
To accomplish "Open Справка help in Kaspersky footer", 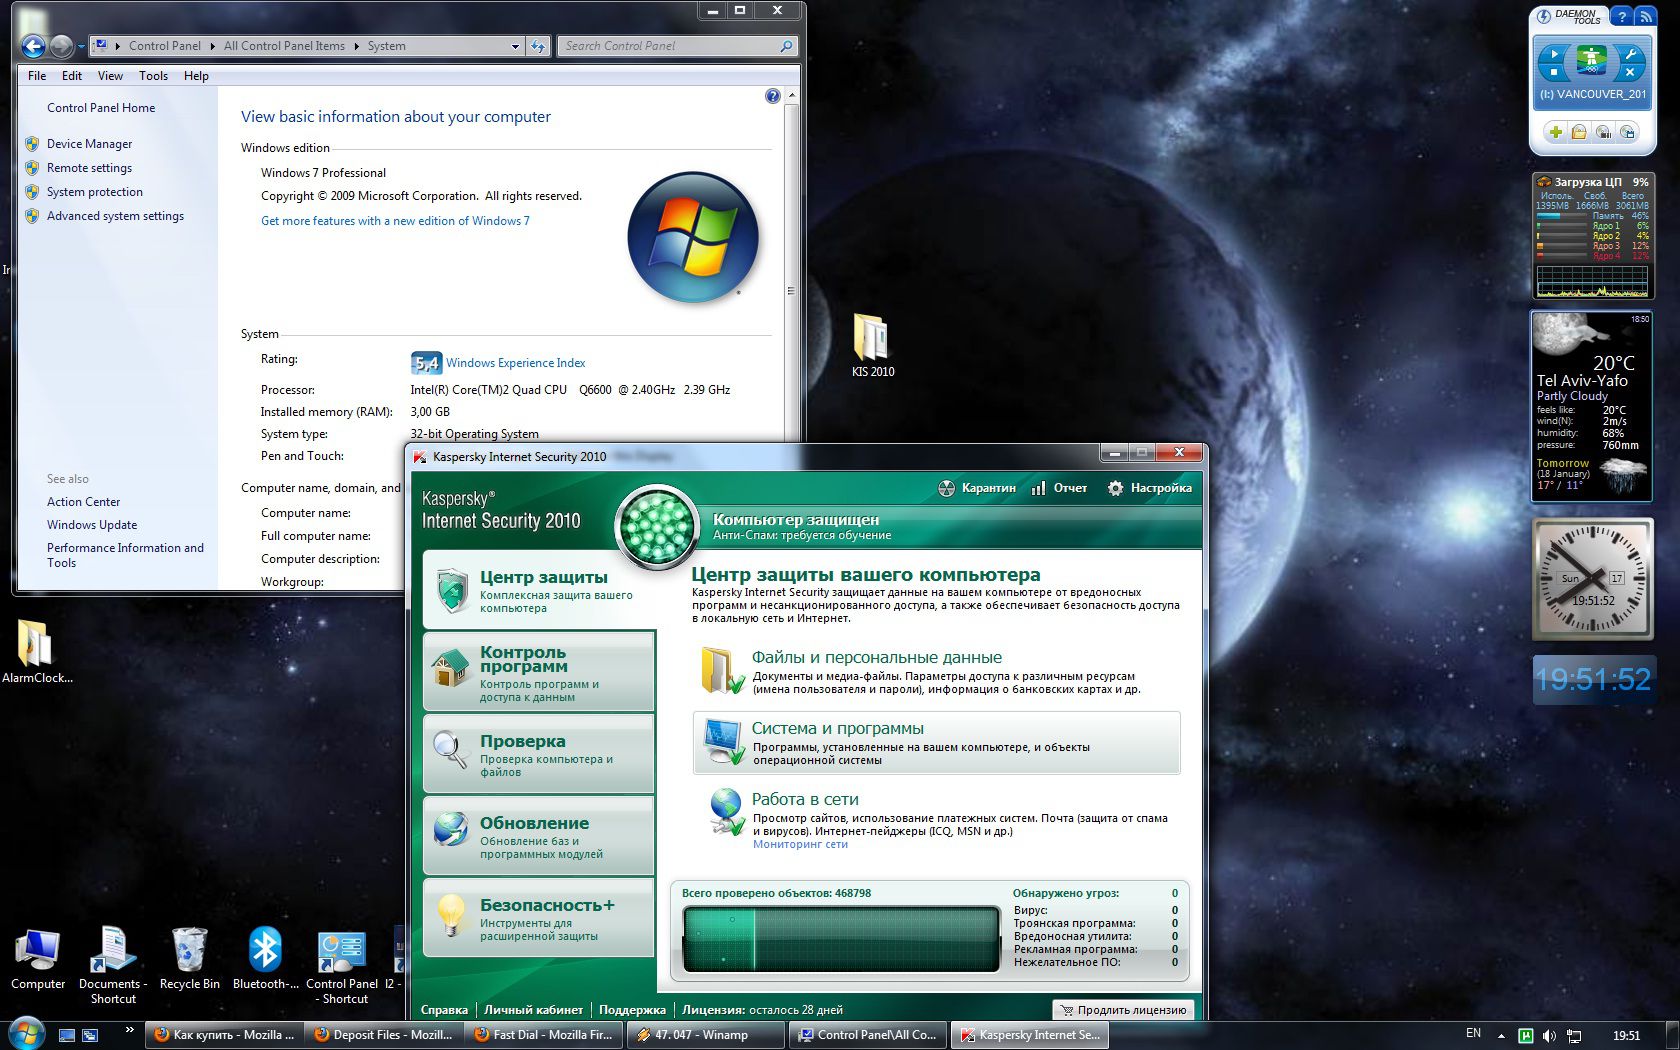I will 444,1010.
